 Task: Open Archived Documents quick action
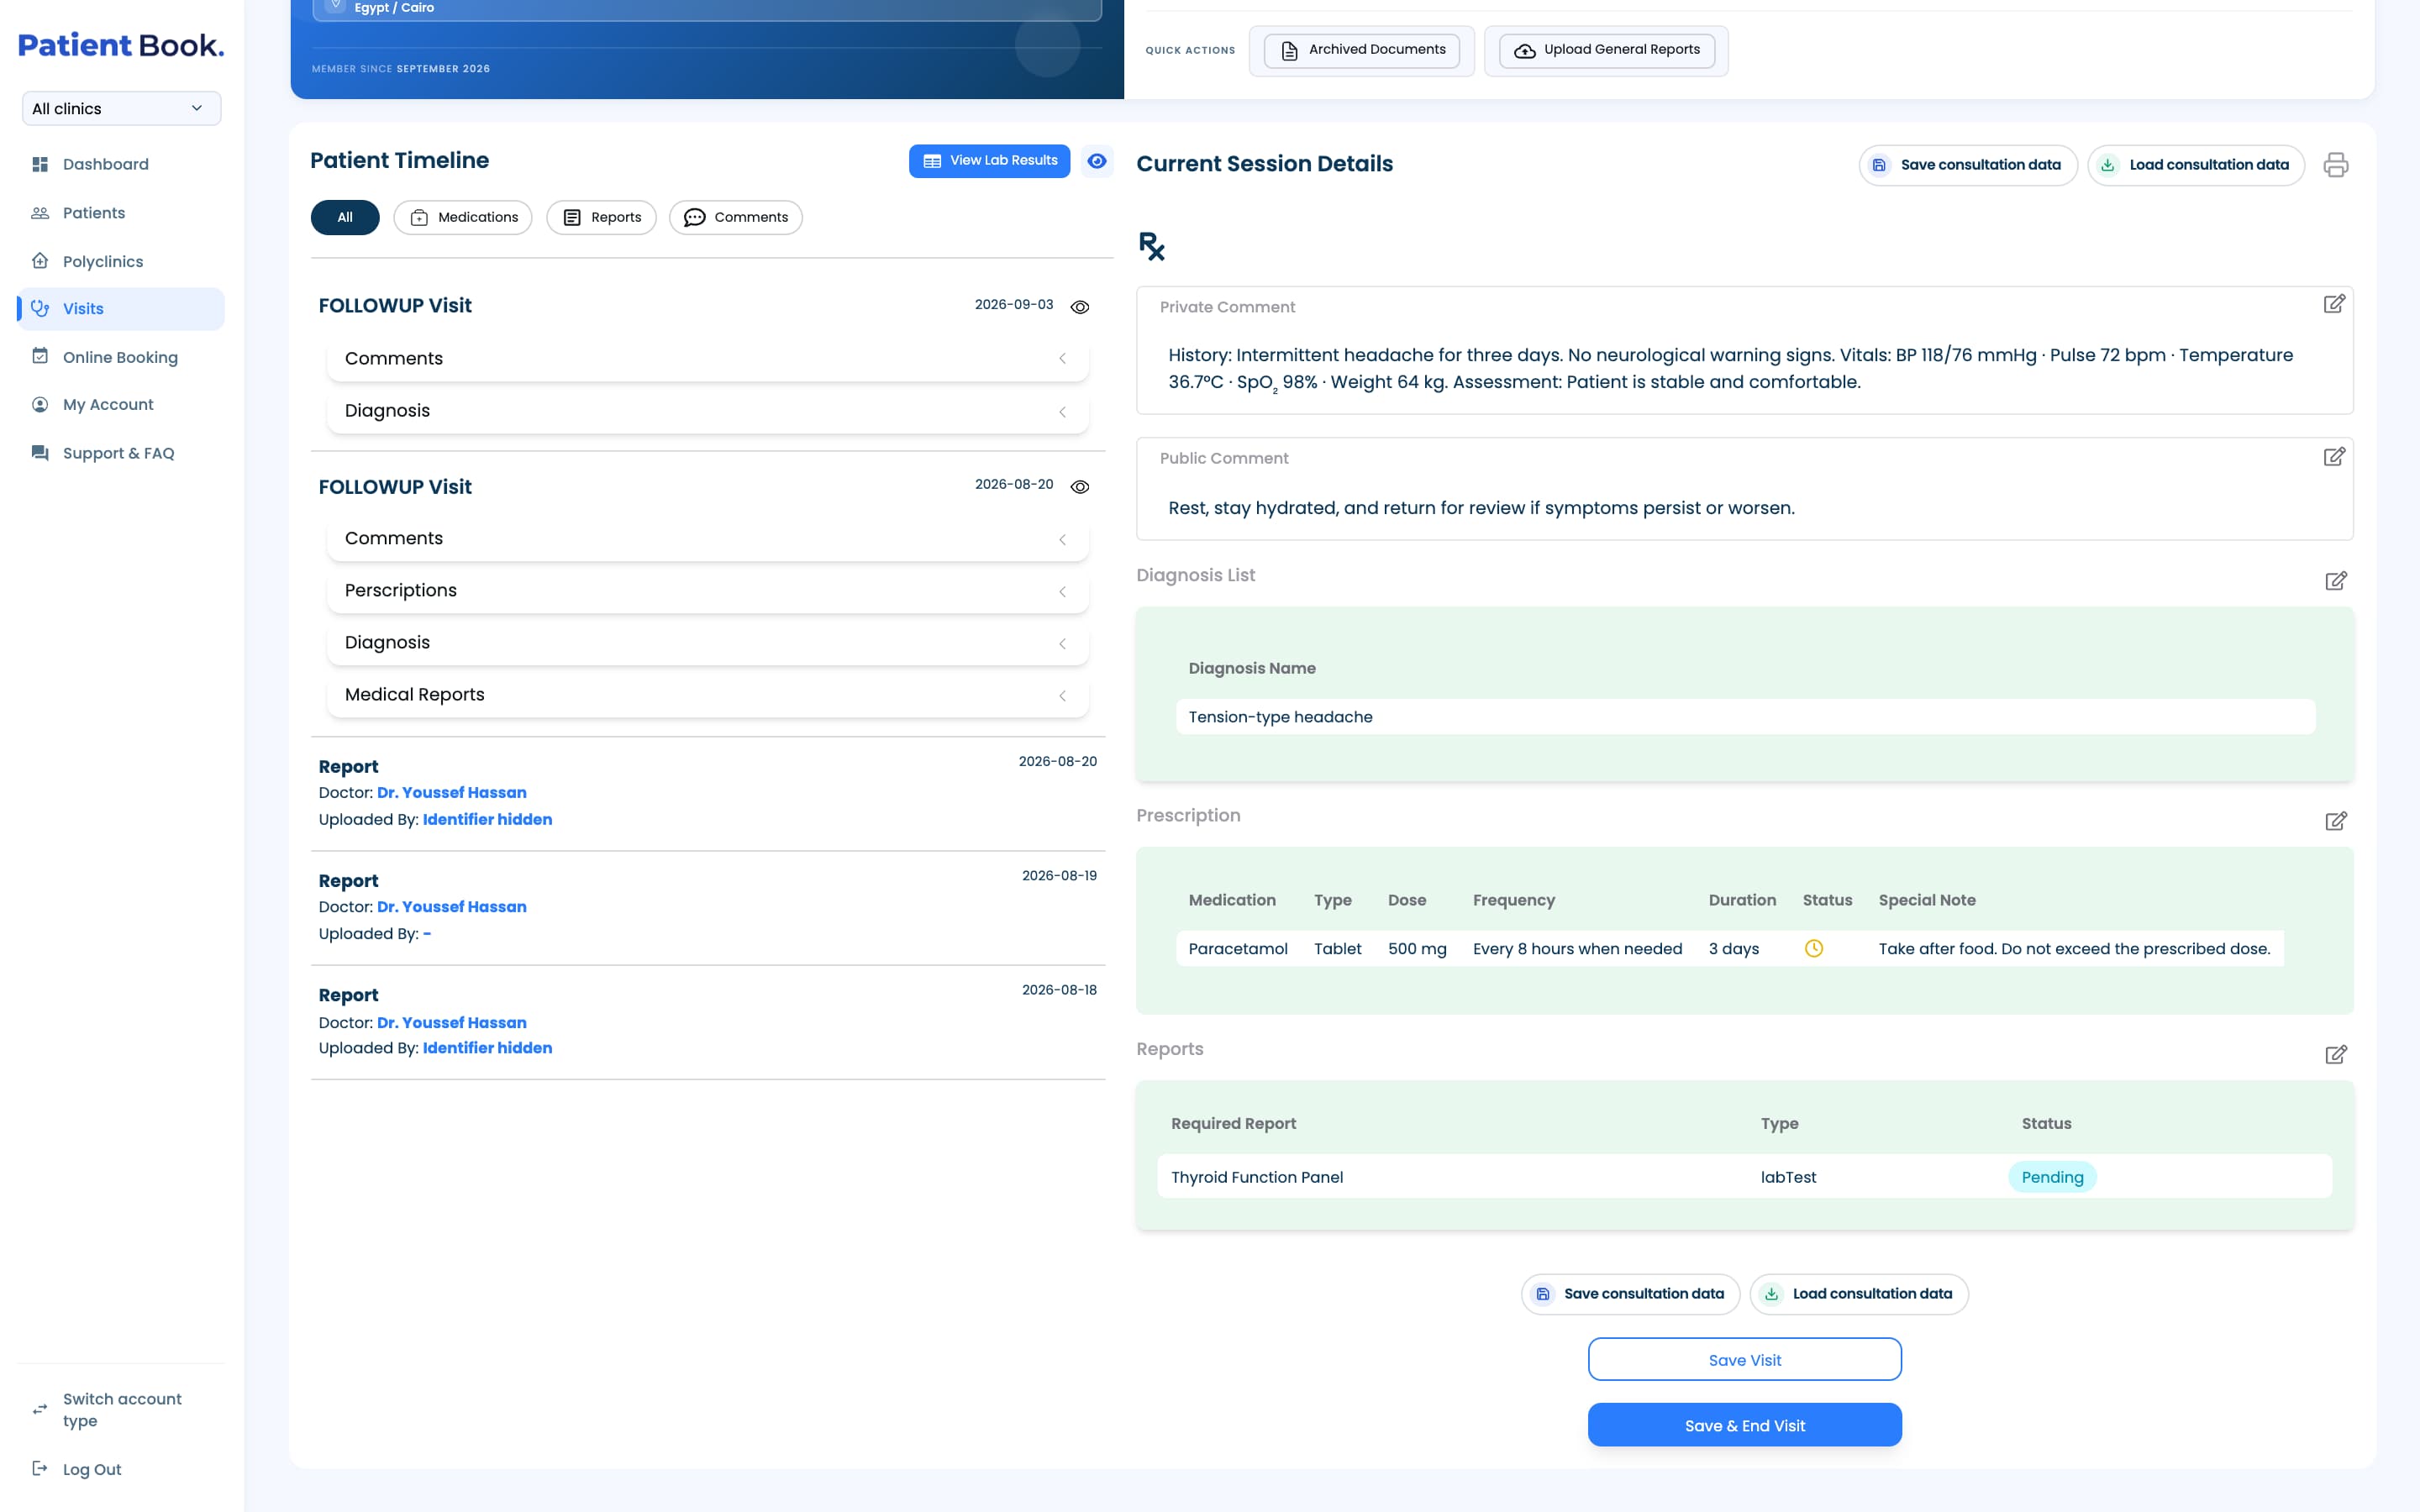click(x=1361, y=50)
